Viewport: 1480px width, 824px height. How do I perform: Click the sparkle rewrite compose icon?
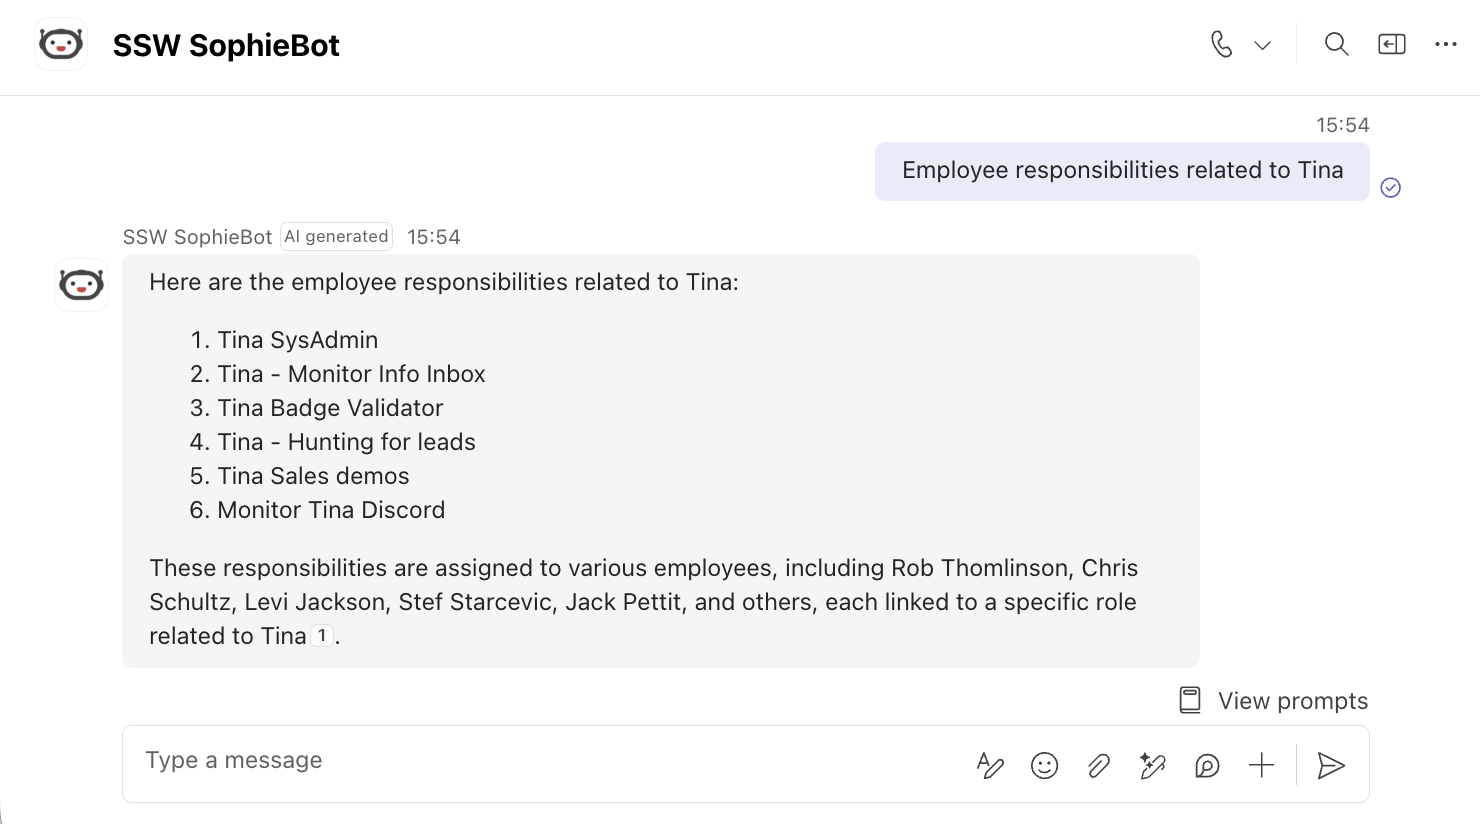(1153, 765)
